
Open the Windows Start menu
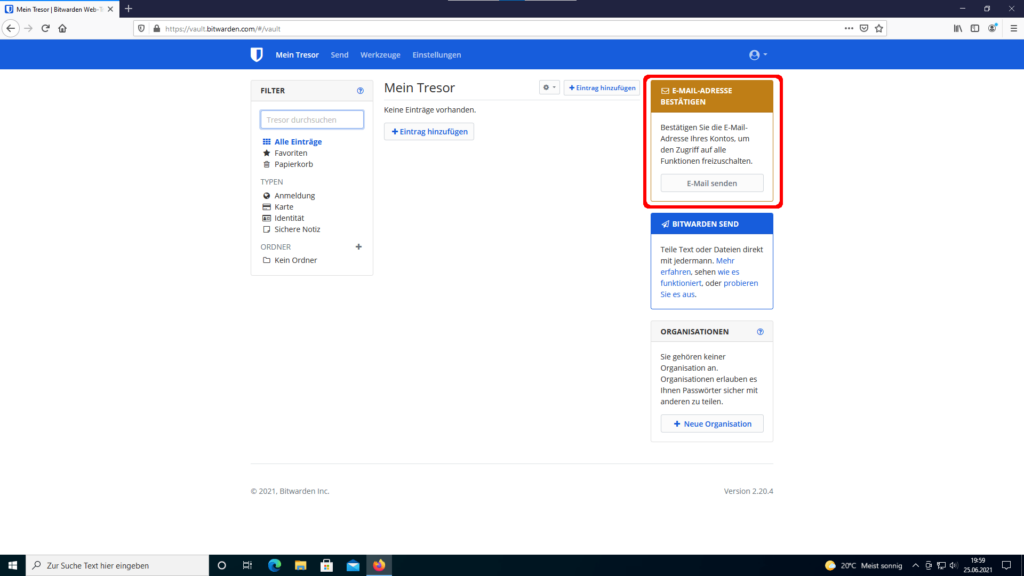[12, 566]
